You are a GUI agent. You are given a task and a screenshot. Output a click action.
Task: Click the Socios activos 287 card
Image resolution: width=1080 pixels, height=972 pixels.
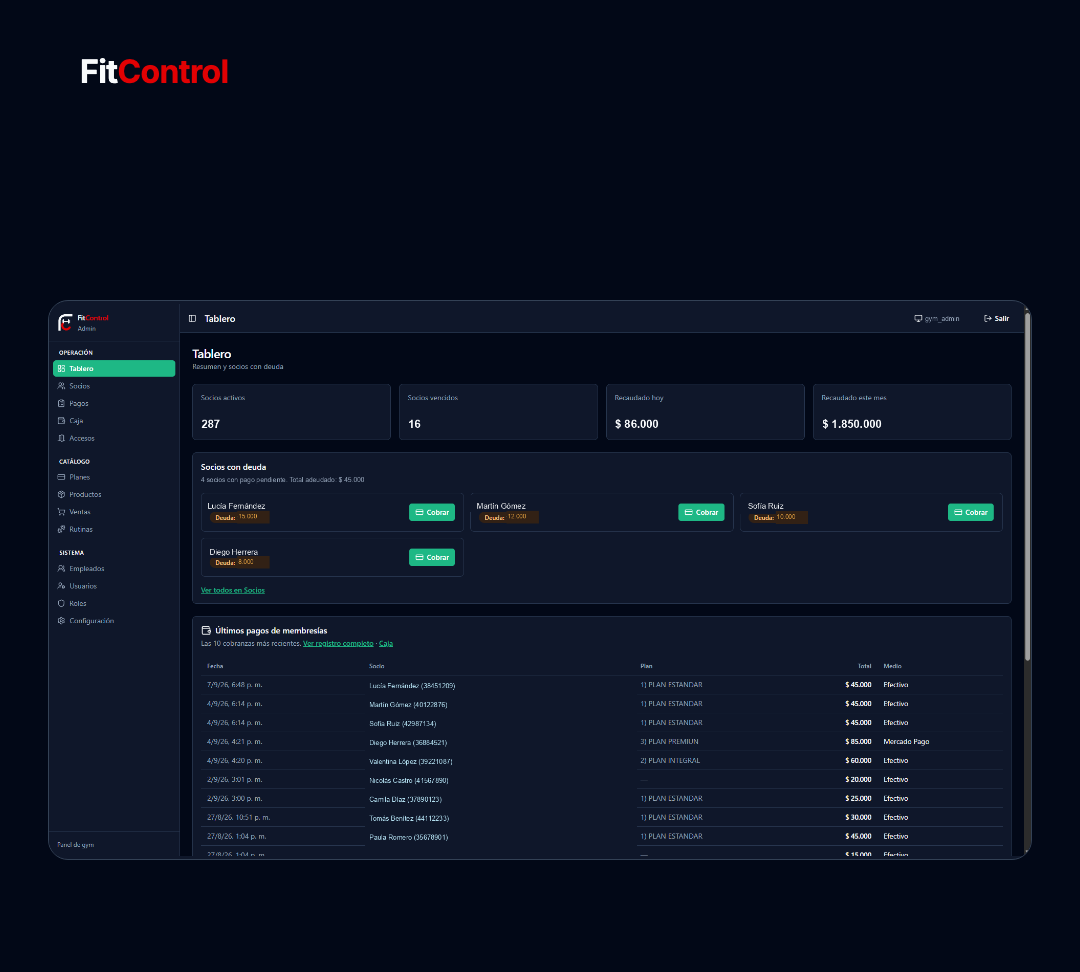[x=291, y=412]
